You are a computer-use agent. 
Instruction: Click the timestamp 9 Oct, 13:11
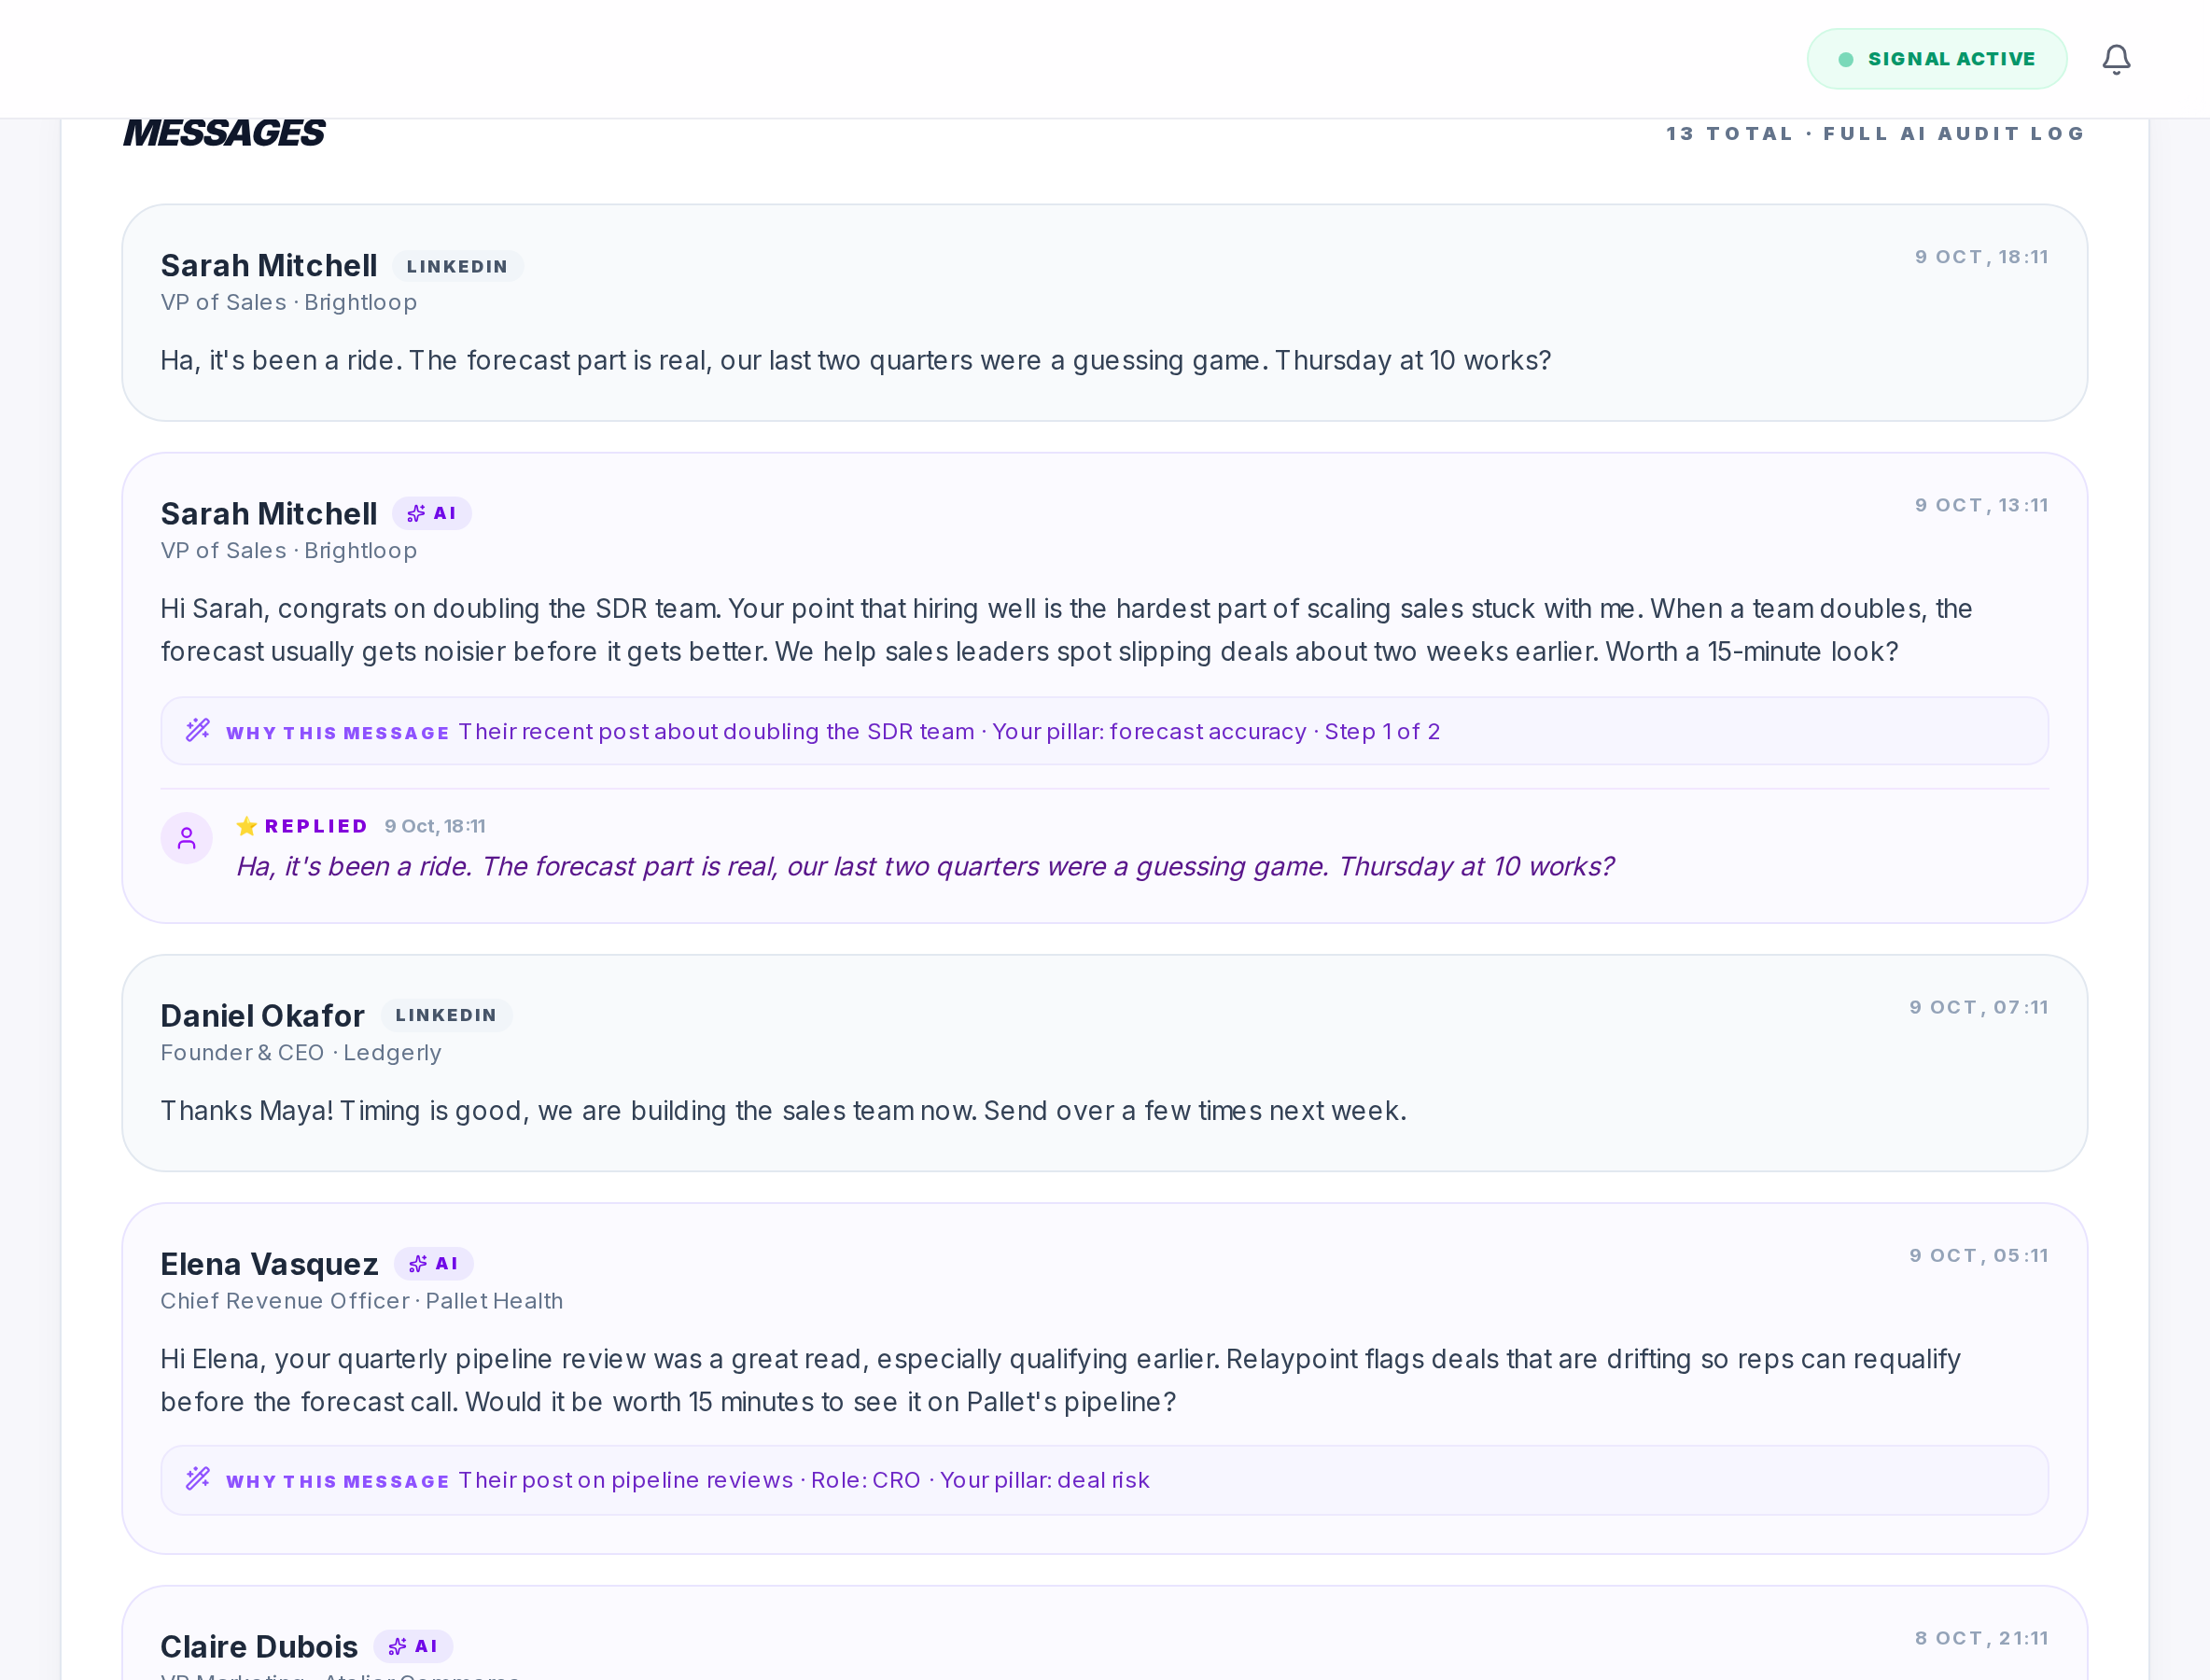tap(1981, 505)
